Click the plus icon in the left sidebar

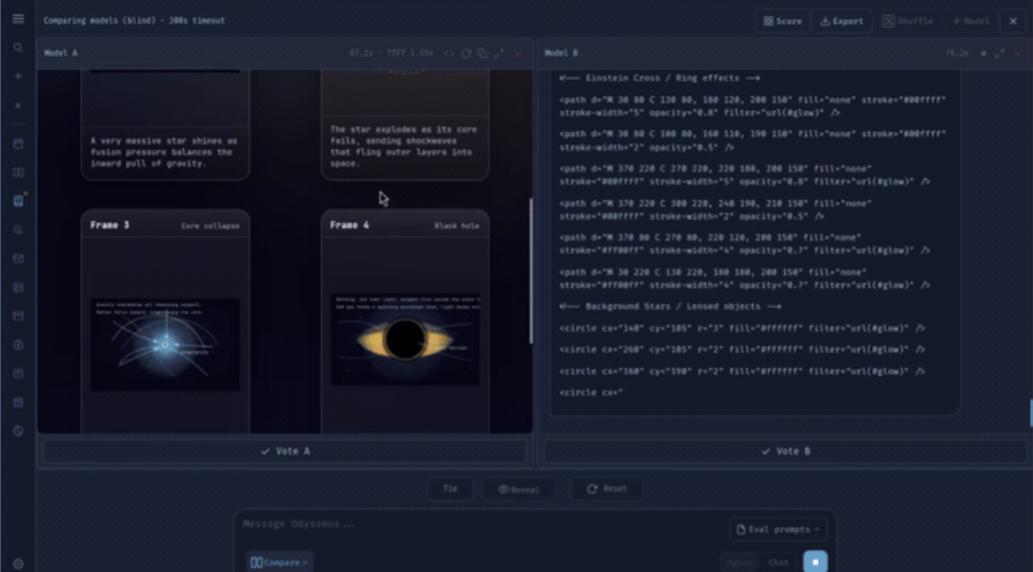pos(18,76)
